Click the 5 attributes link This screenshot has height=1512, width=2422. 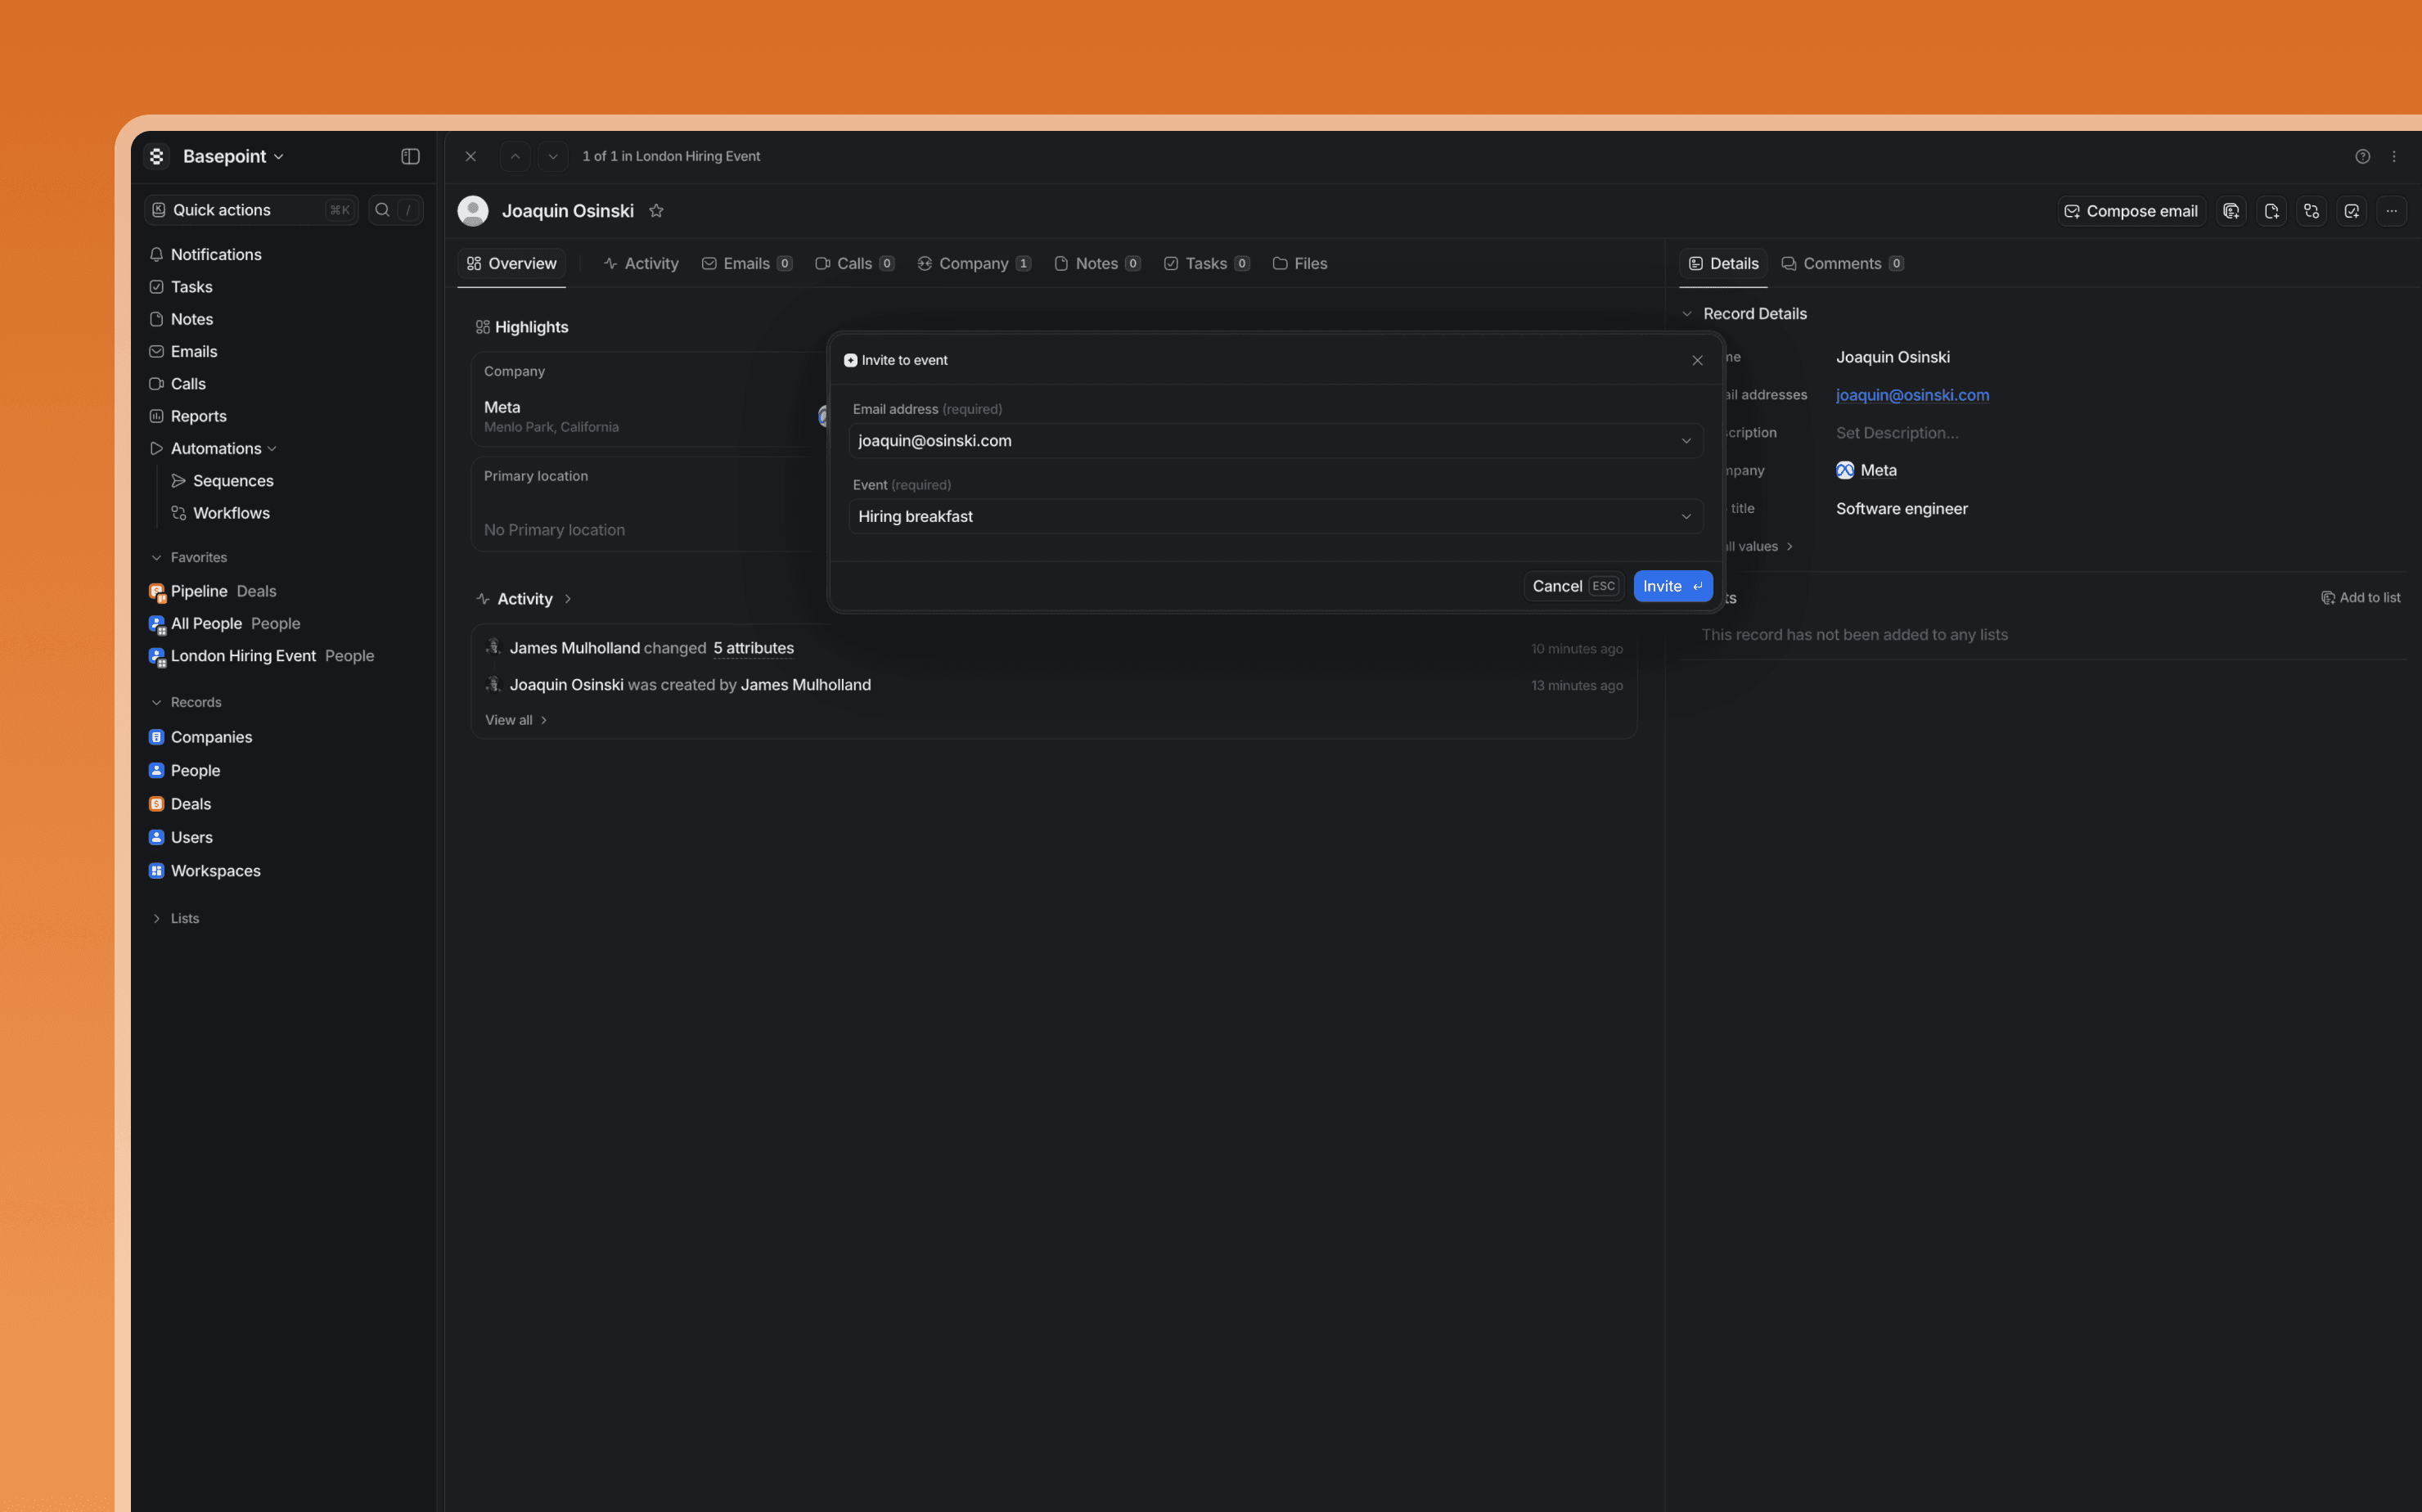click(753, 648)
